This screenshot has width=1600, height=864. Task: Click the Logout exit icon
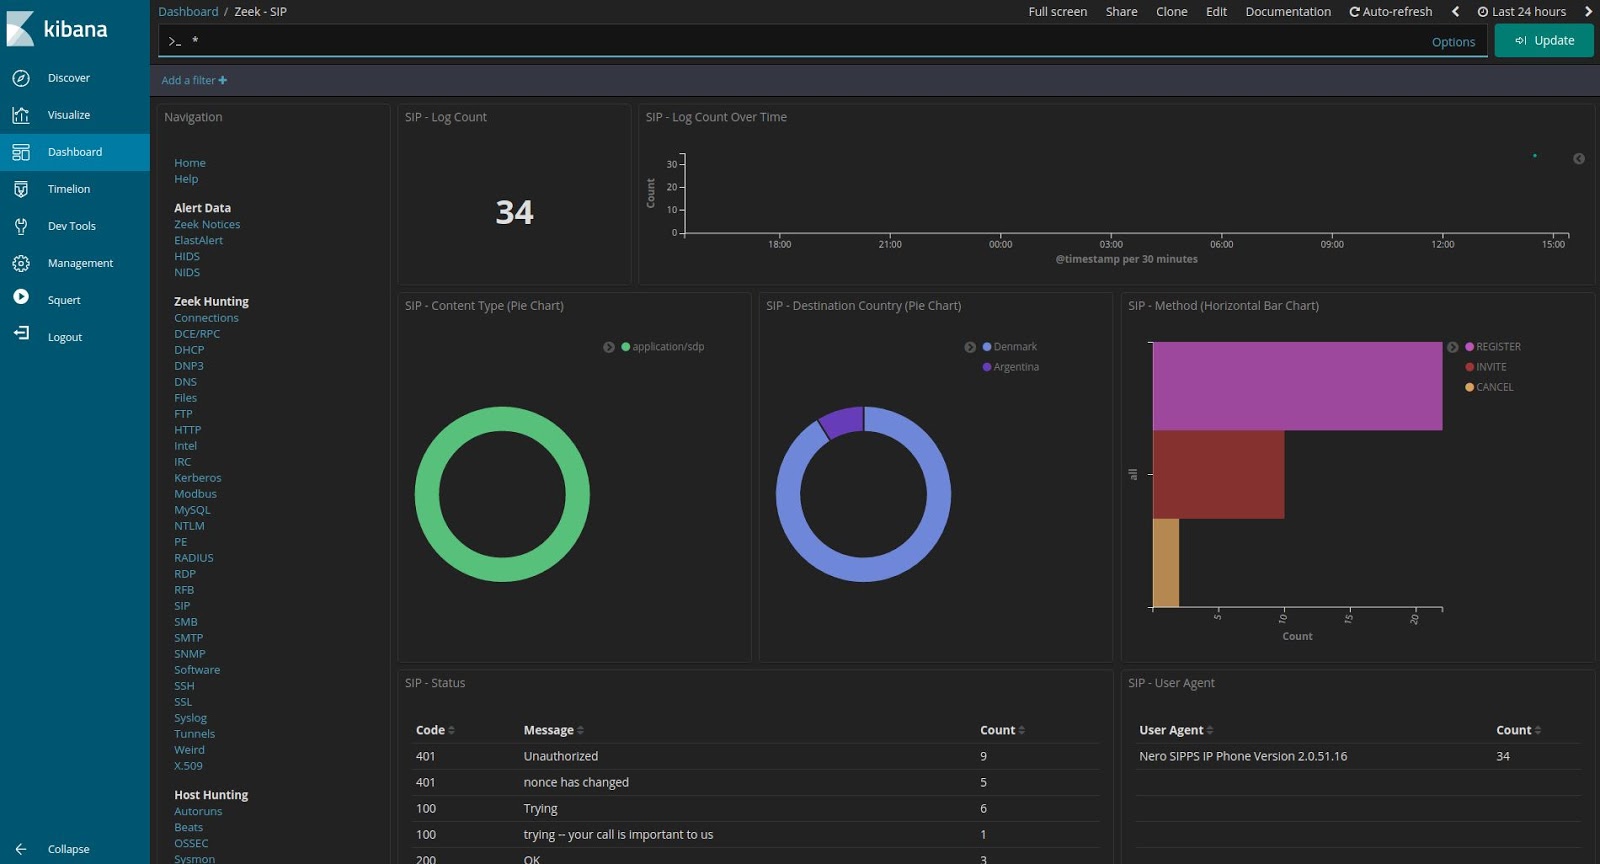21,333
